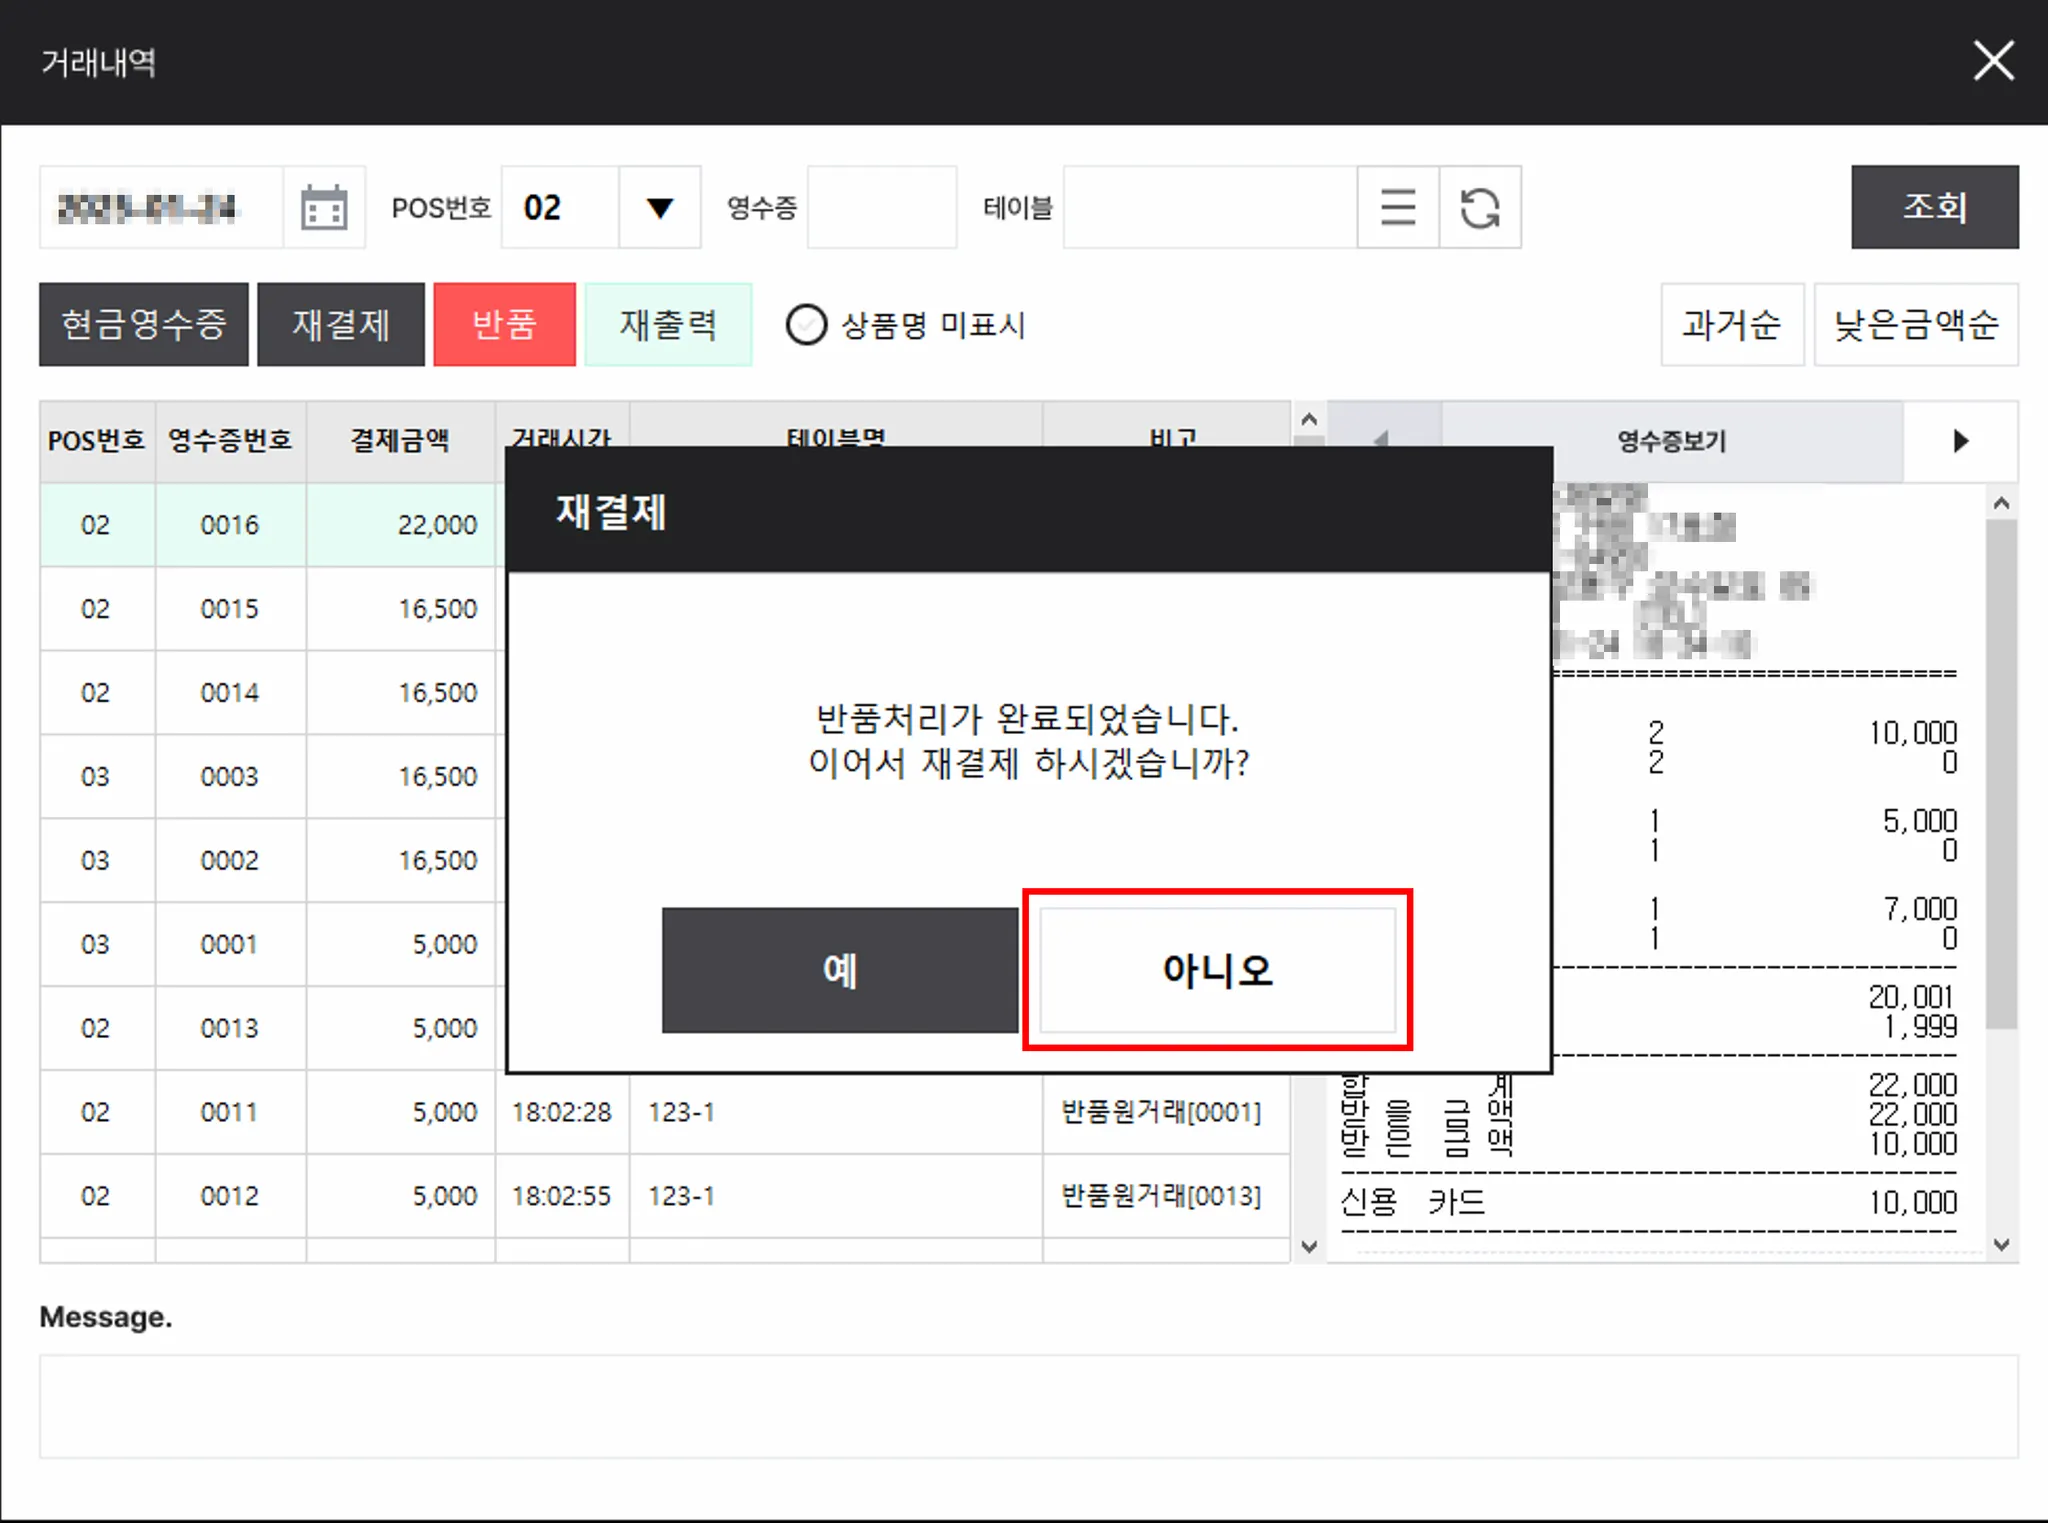Sort by 낮은금액순 order
Viewport: 2048px width, 1523px height.
coord(1915,325)
